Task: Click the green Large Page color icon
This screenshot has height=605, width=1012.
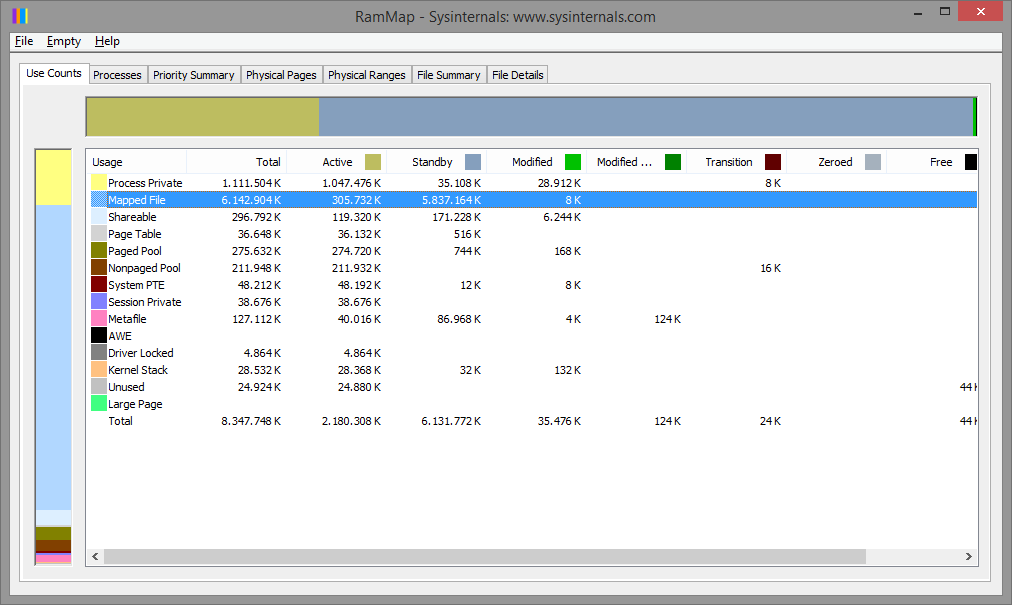Action: (99, 404)
